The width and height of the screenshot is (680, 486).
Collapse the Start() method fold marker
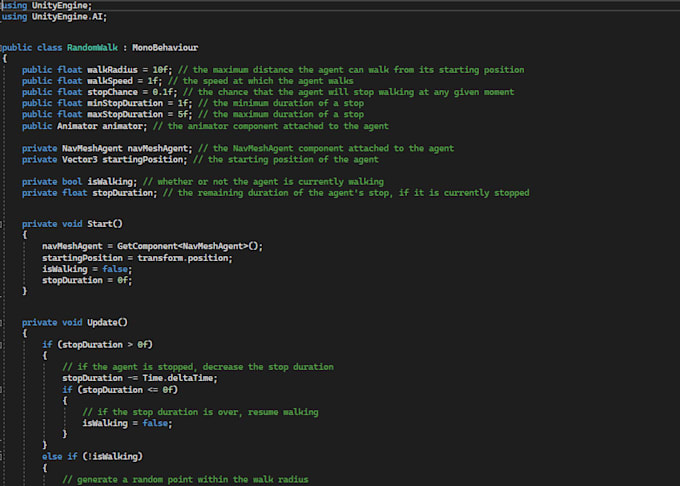click(x=1, y=224)
